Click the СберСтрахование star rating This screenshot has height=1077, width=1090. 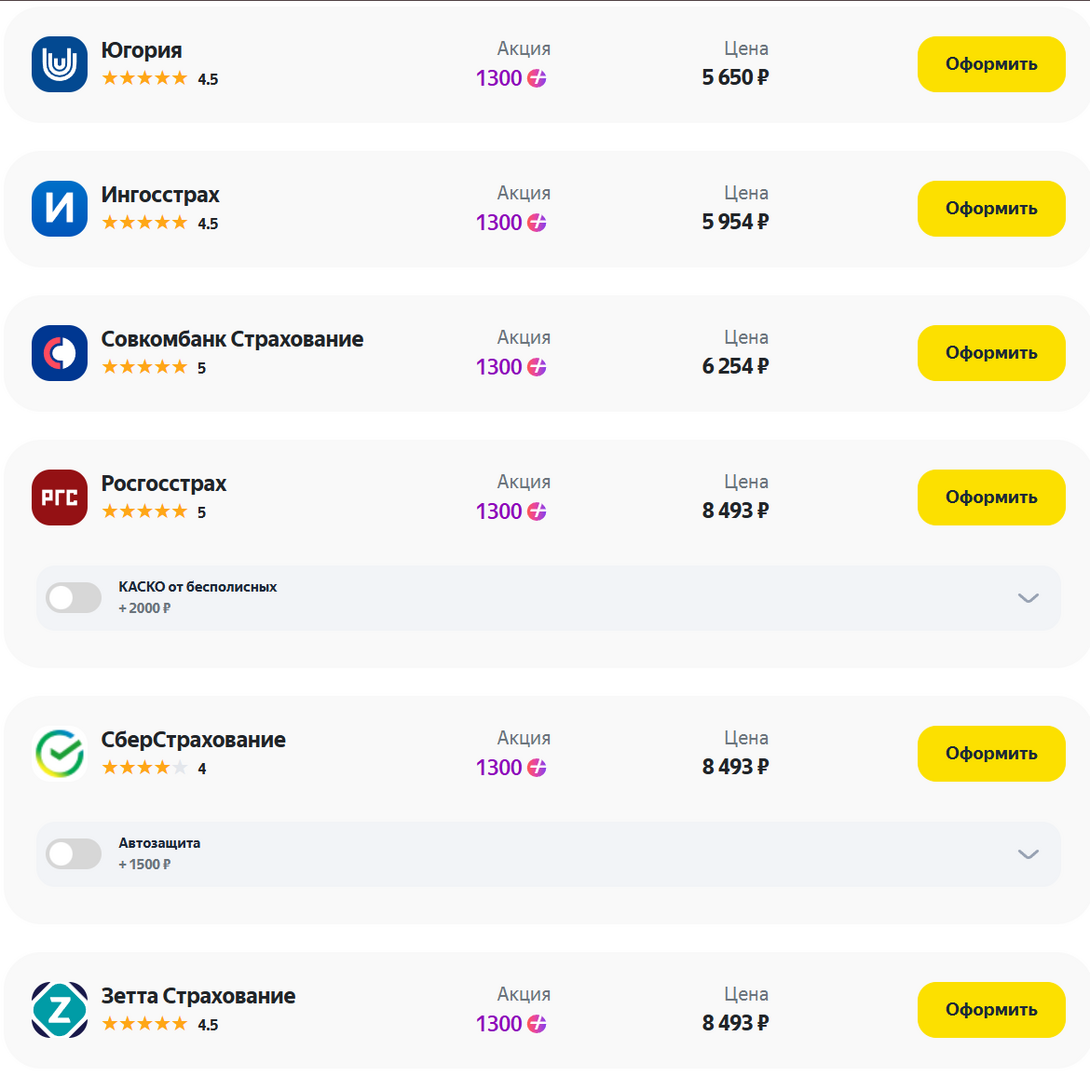pos(144,768)
